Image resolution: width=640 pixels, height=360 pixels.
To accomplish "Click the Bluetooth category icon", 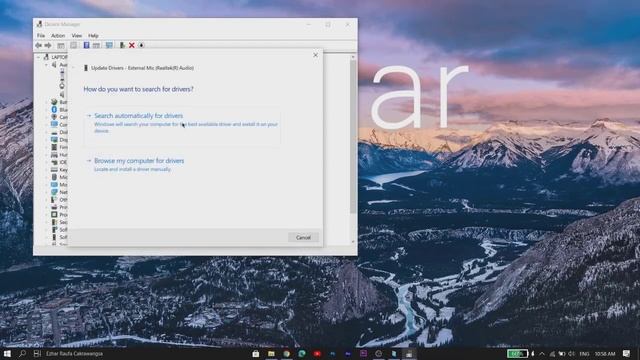I will pyautogui.click(x=54, y=109).
